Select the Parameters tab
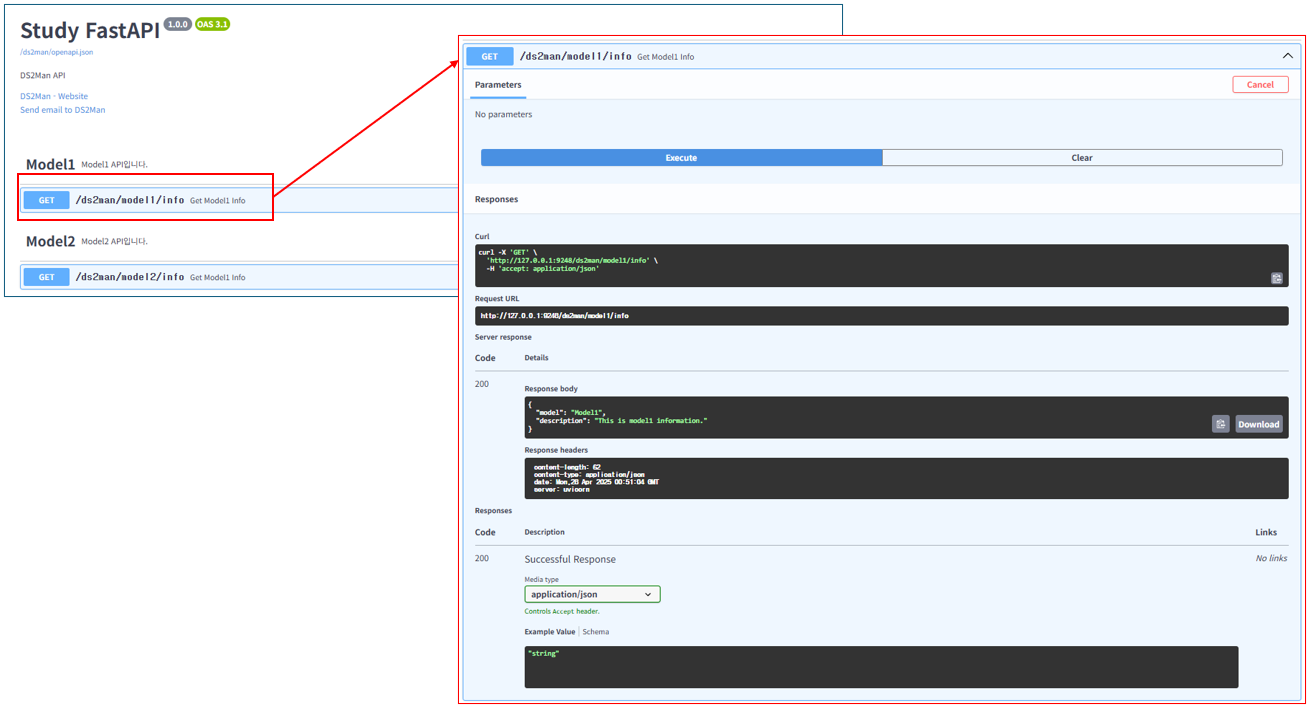Viewport: 1313px width, 711px height. 498,85
